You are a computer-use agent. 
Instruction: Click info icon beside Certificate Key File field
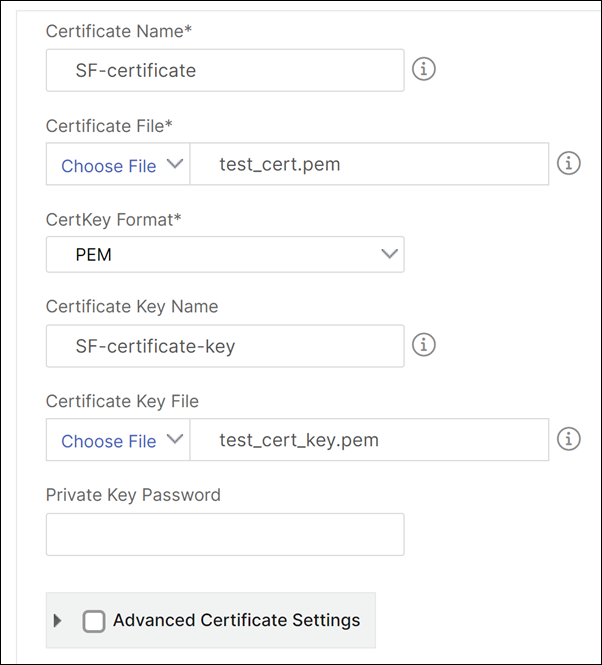pos(568,439)
